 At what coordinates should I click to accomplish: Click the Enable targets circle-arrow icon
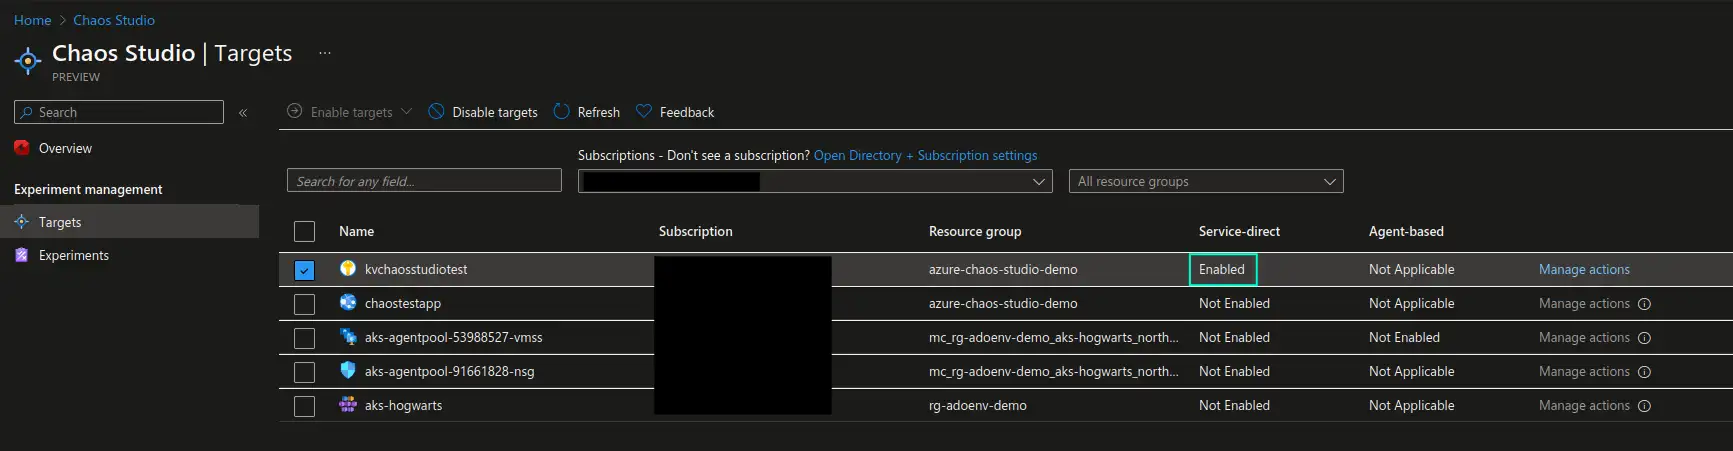pyautogui.click(x=295, y=112)
